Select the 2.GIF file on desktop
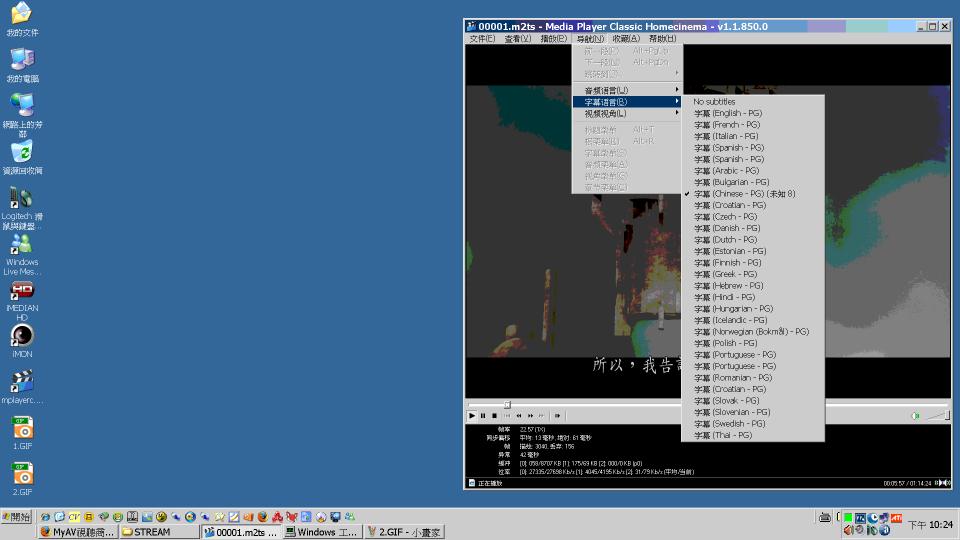This screenshot has height=540, width=960. (22, 474)
